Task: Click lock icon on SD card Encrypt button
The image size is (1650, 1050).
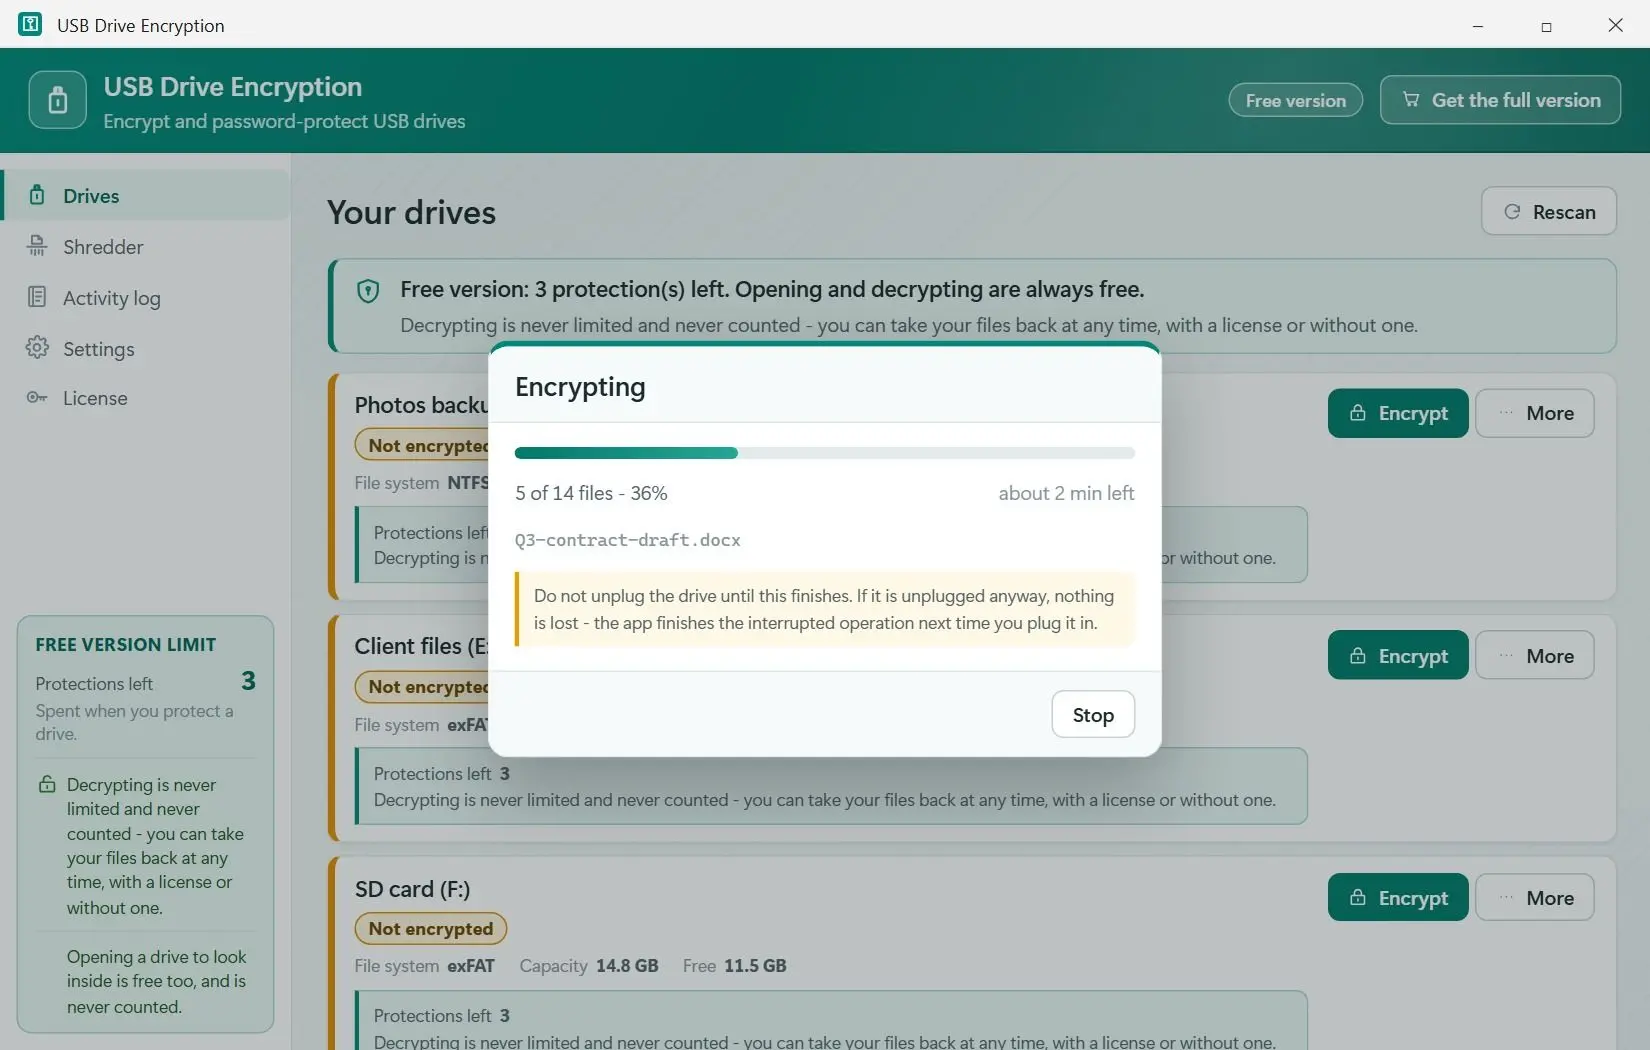Action: [1357, 897]
